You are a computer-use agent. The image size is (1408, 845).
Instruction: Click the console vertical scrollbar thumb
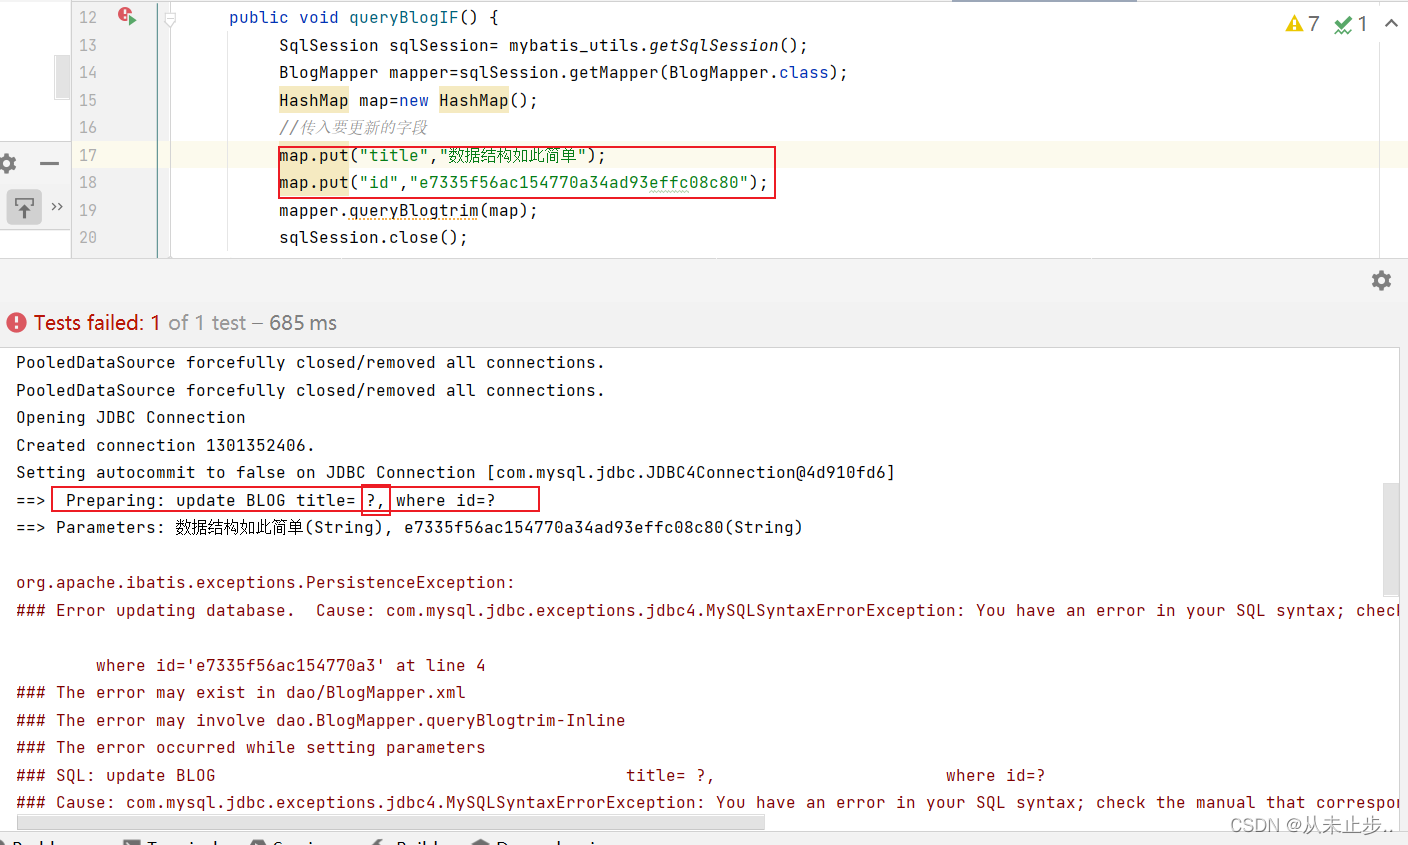pyautogui.click(x=1390, y=539)
